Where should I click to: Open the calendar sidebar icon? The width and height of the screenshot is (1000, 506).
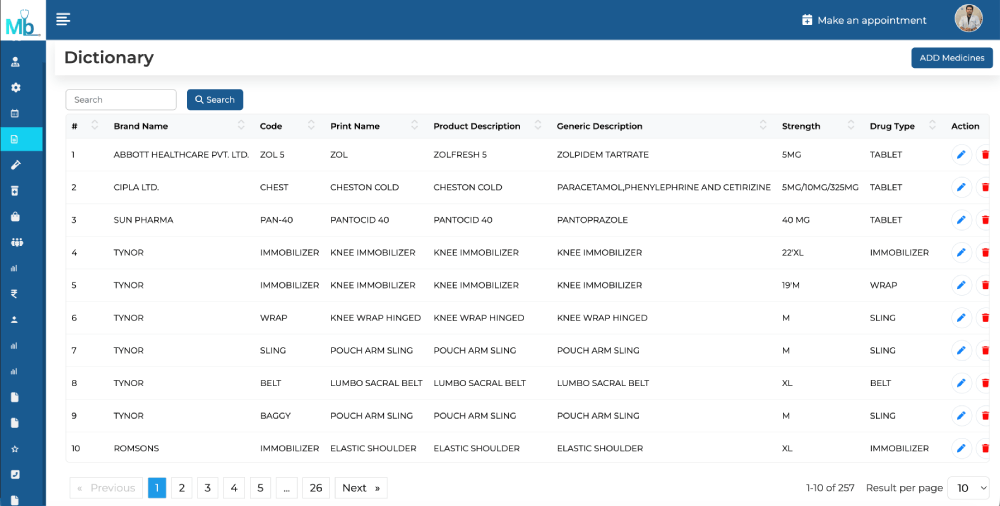(15, 114)
